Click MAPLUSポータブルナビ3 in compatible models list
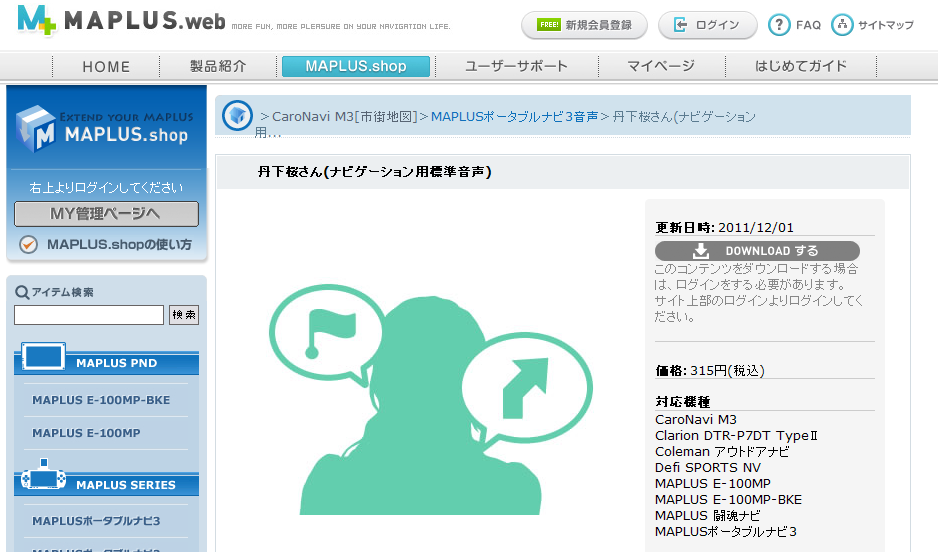The image size is (938, 552). point(726,532)
